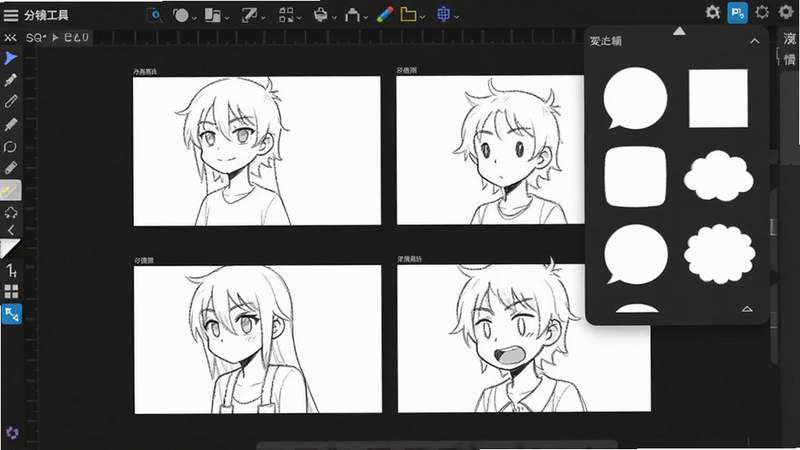800x450 pixels.
Task: Select storyboard panel with shouting boy
Action: pyautogui.click(x=524, y=338)
